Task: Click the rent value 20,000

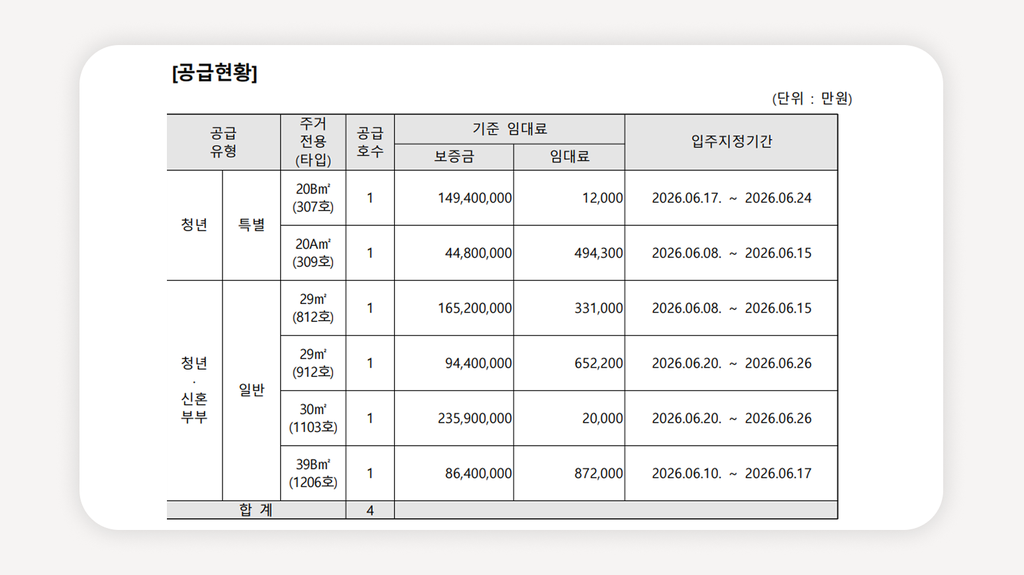Action: (x=602, y=418)
